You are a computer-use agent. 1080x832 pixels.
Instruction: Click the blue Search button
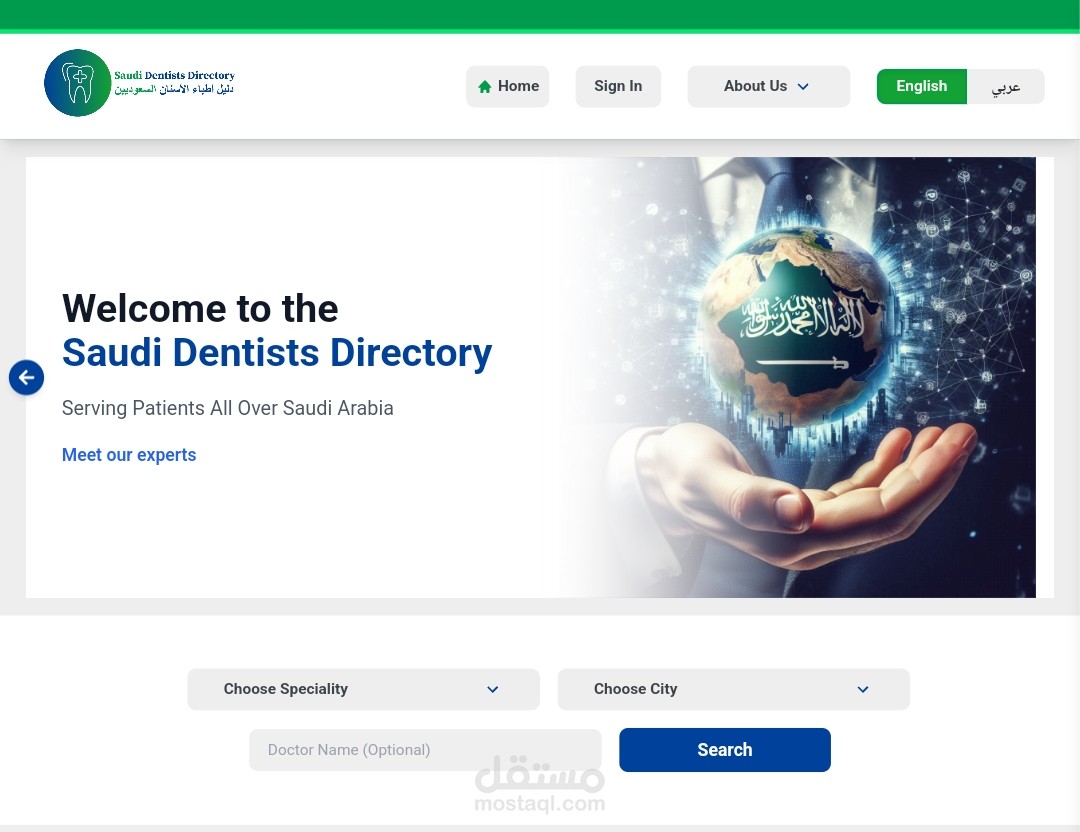pos(725,749)
